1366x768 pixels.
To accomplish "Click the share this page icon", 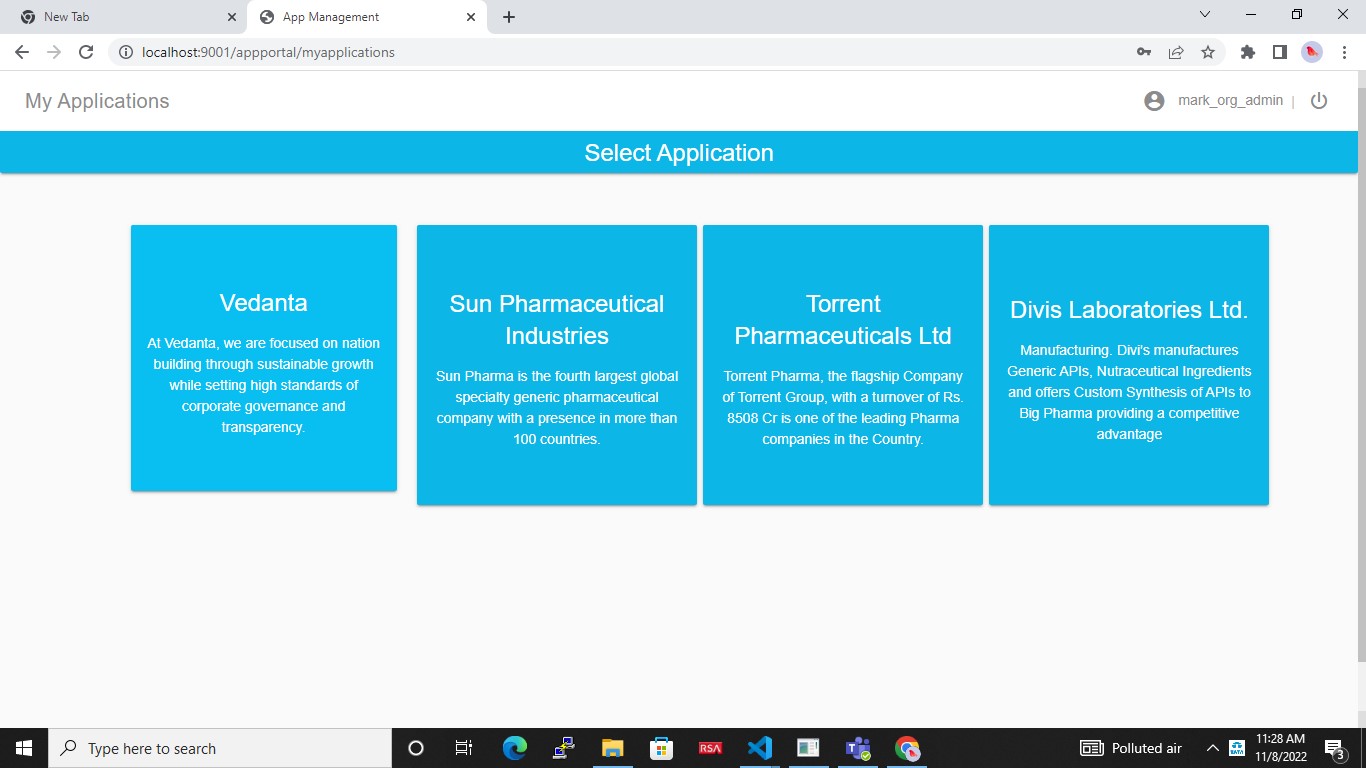I will pos(1176,52).
